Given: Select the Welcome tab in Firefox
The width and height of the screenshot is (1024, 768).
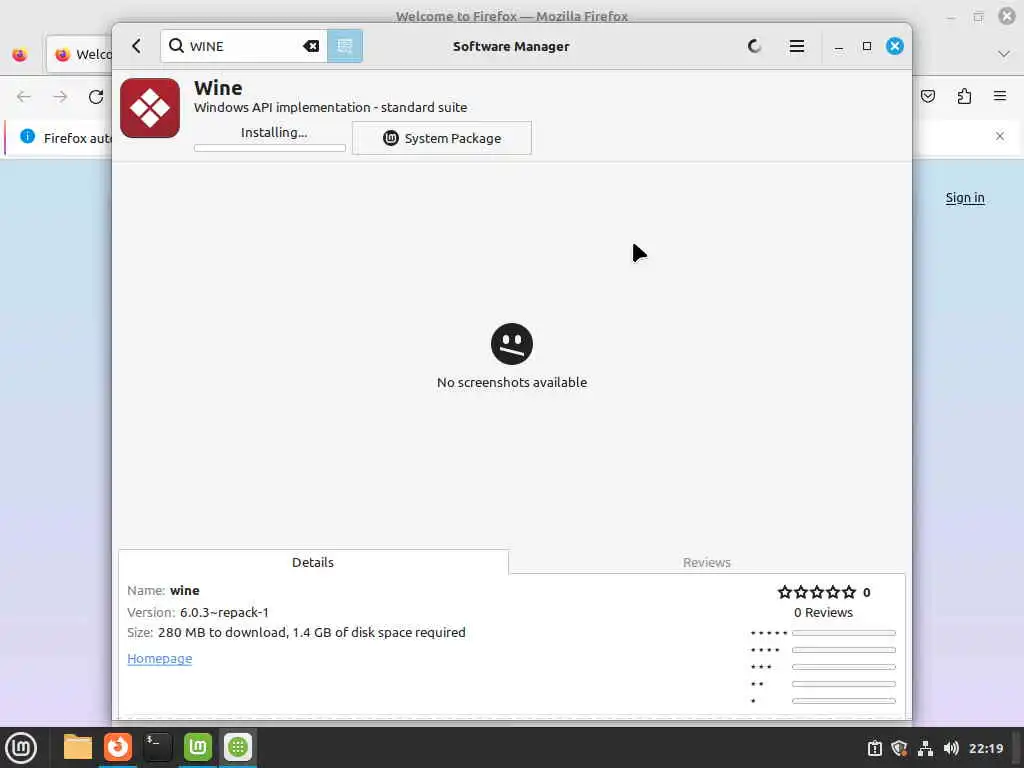Looking at the screenshot, I should click(x=79, y=54).
